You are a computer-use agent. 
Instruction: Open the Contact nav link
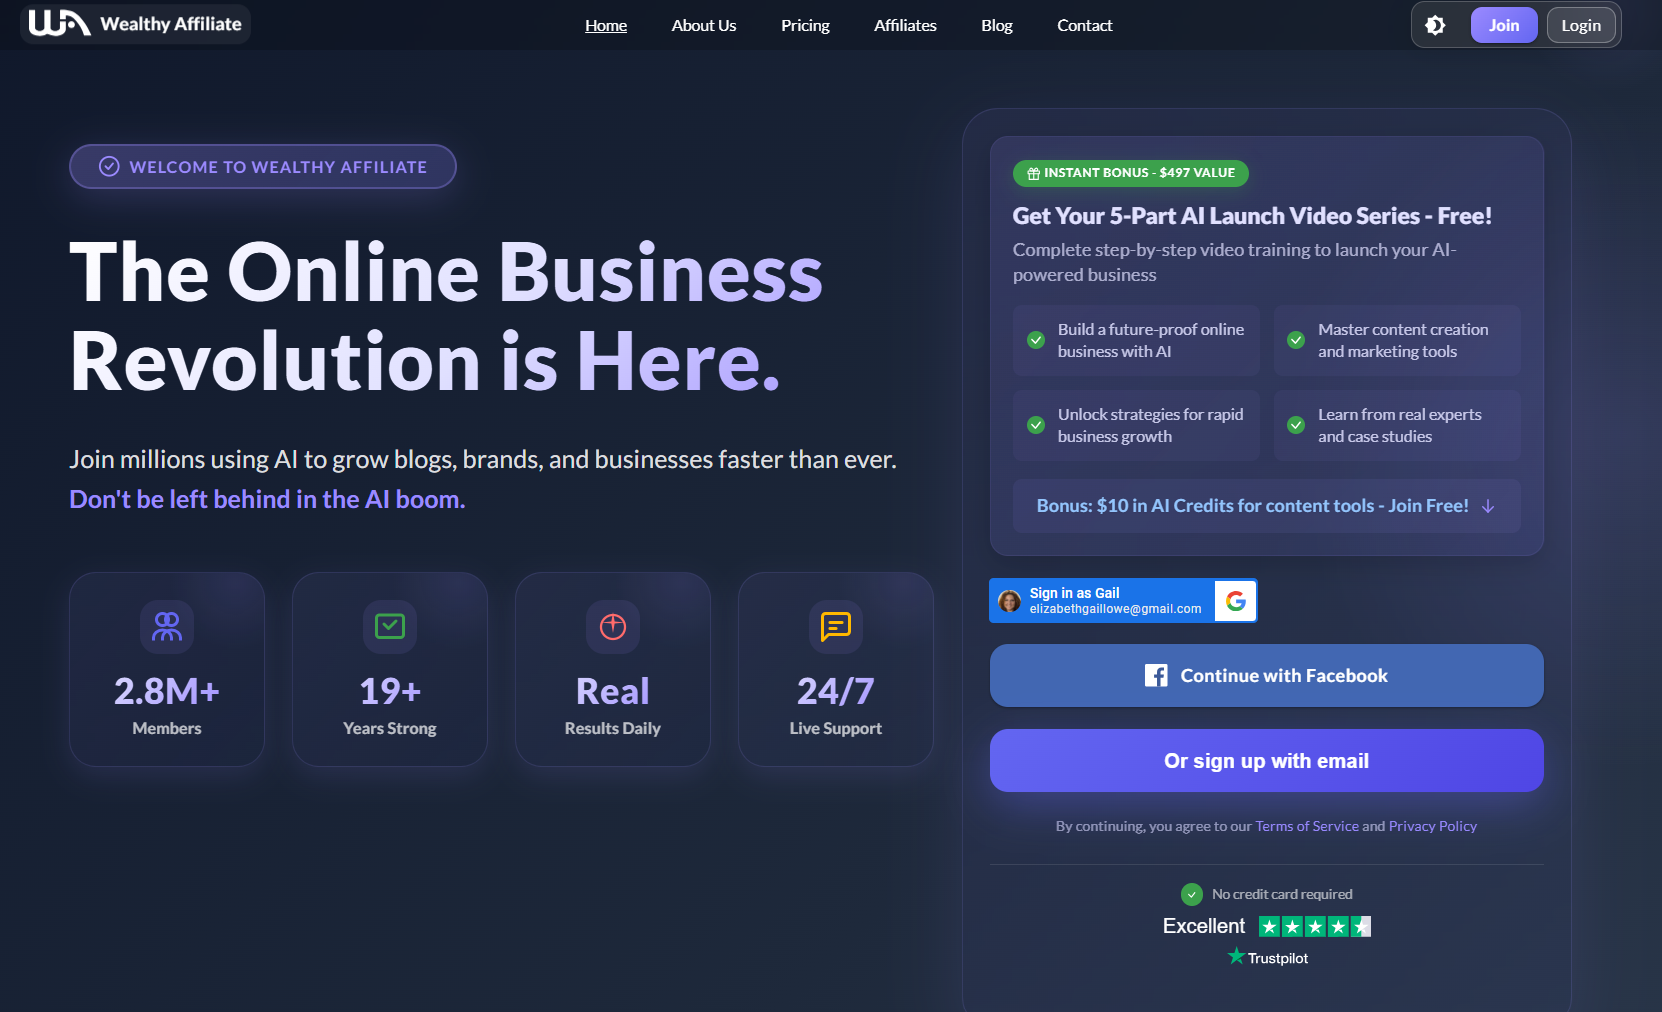[x=1085, y=25]
